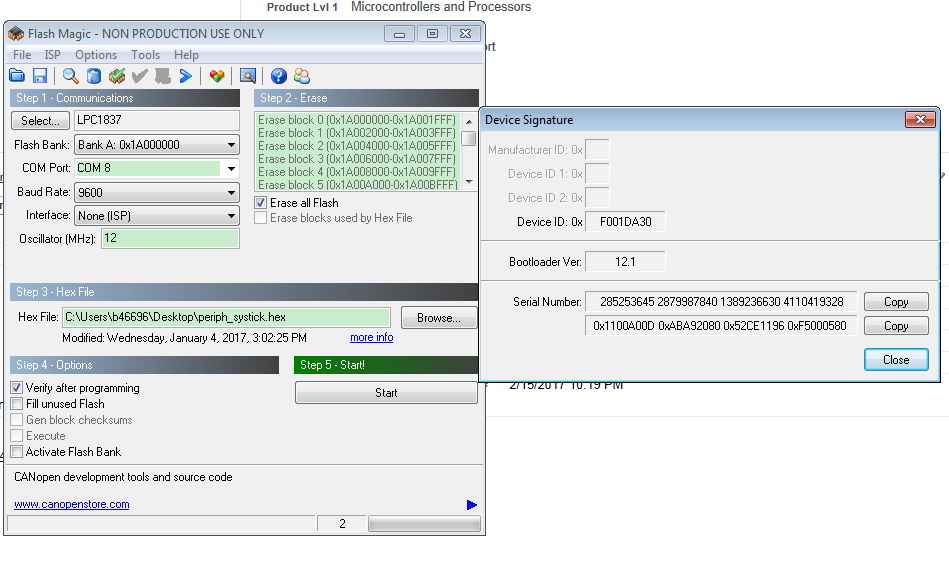
Task: Click the two-people users toolbar icon
Action: [x=301, y=76]
